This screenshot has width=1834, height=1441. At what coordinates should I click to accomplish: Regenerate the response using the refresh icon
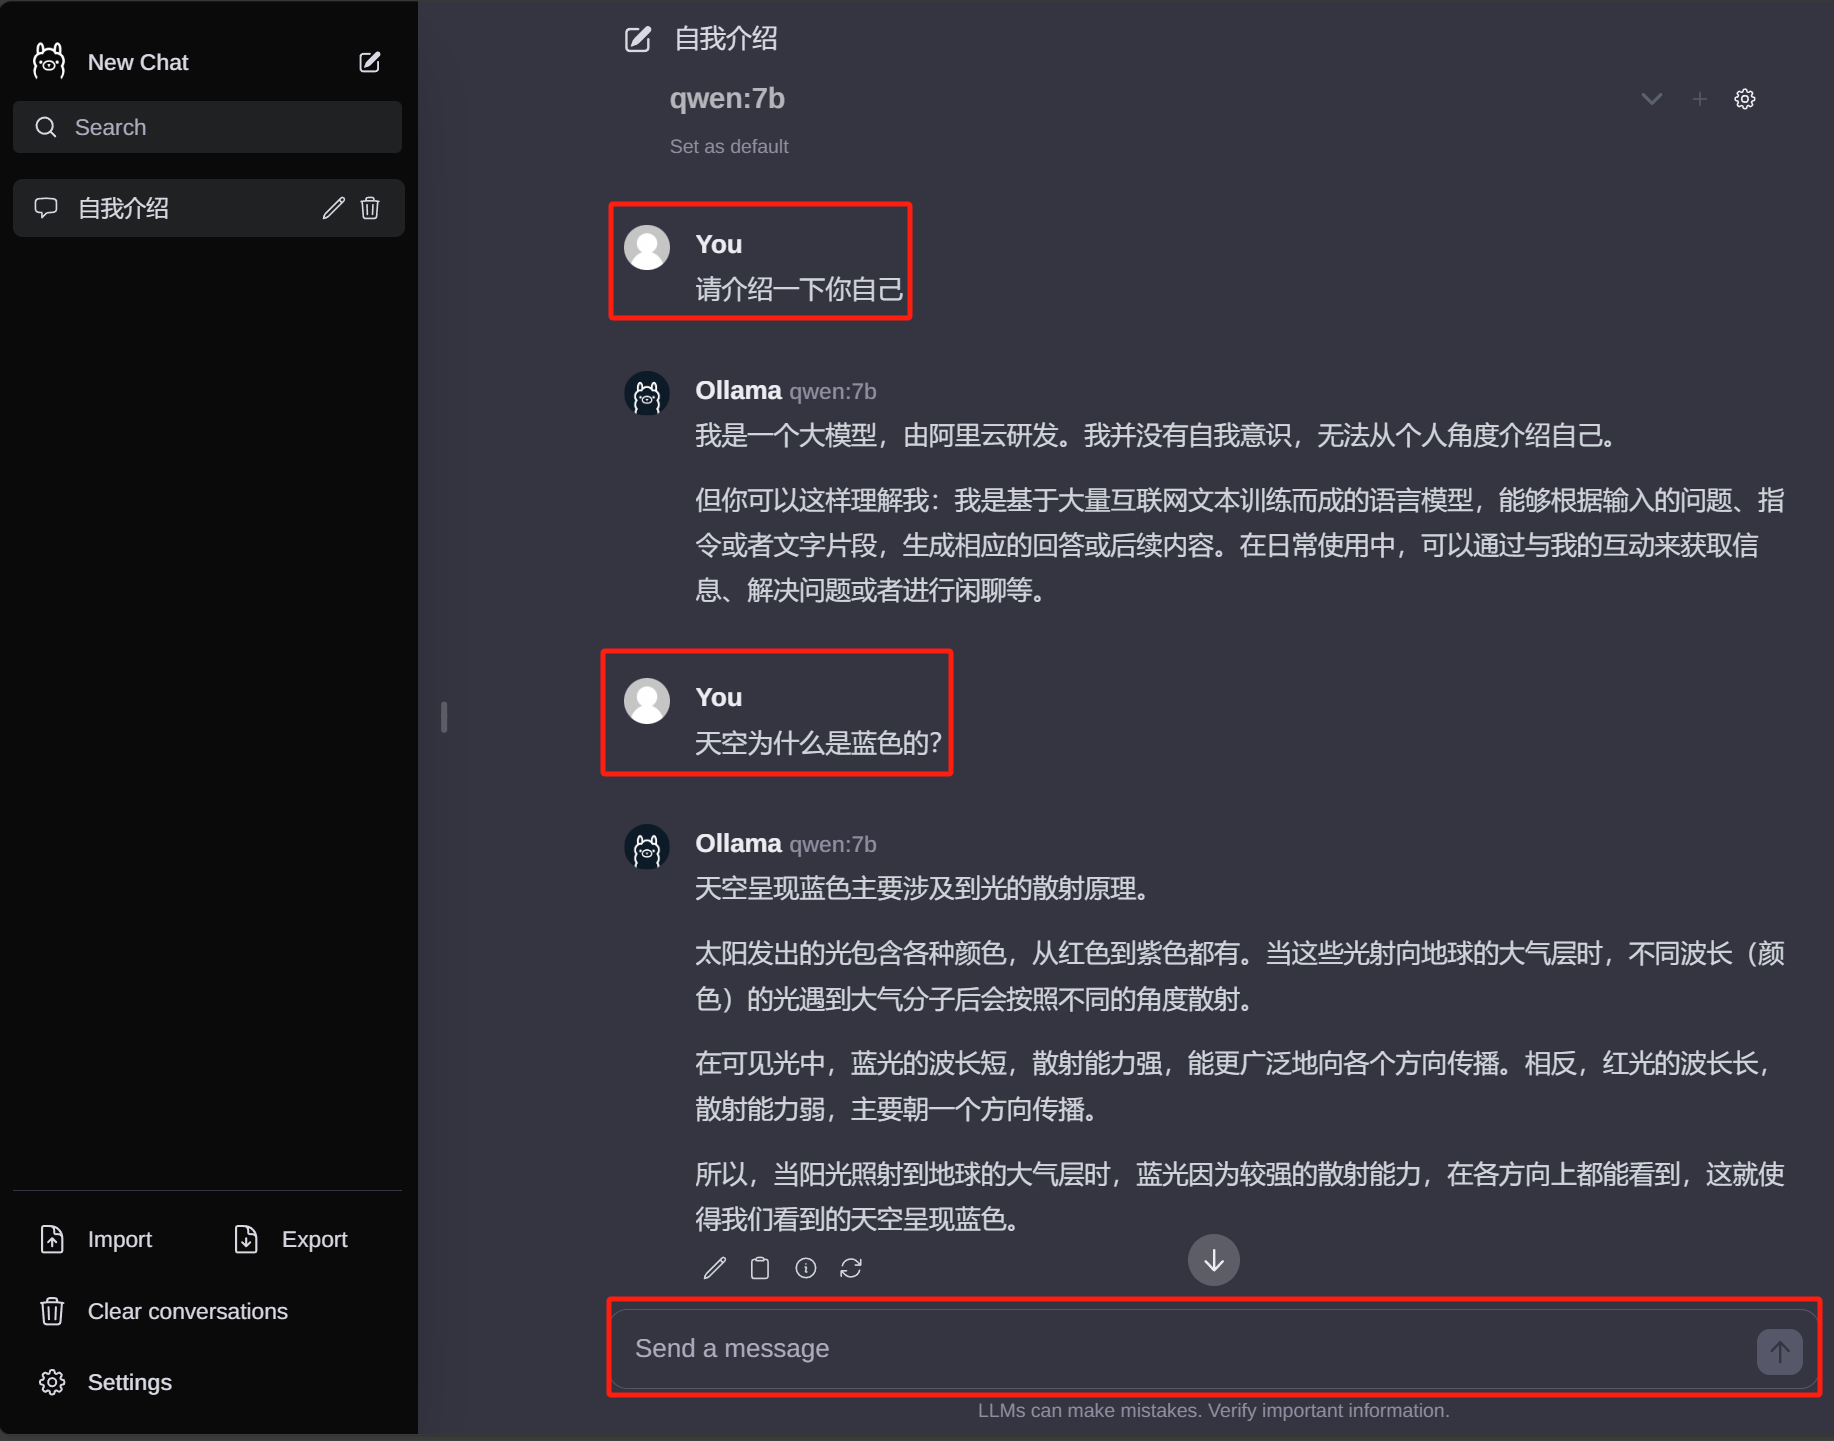coord(851,1267)
